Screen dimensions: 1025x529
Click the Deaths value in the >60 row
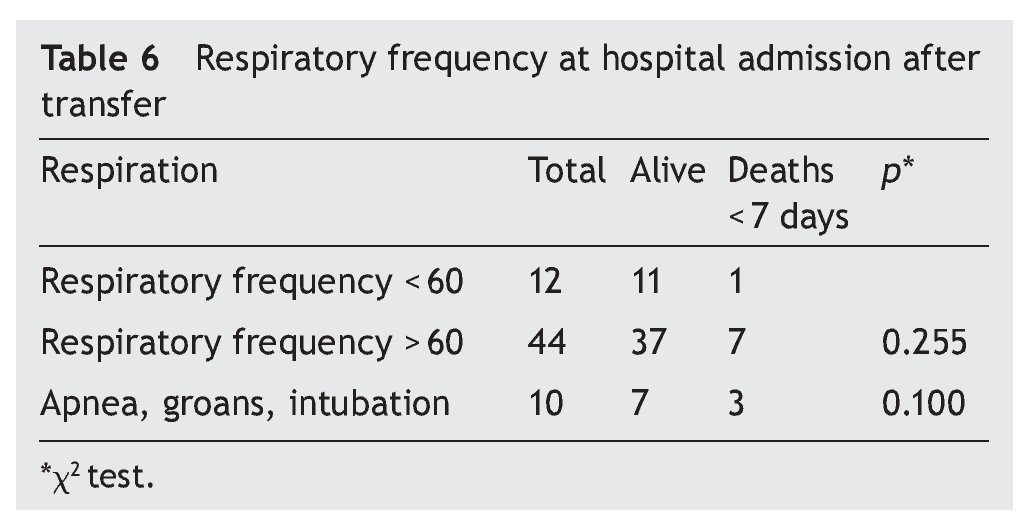[x=737, y=343]
